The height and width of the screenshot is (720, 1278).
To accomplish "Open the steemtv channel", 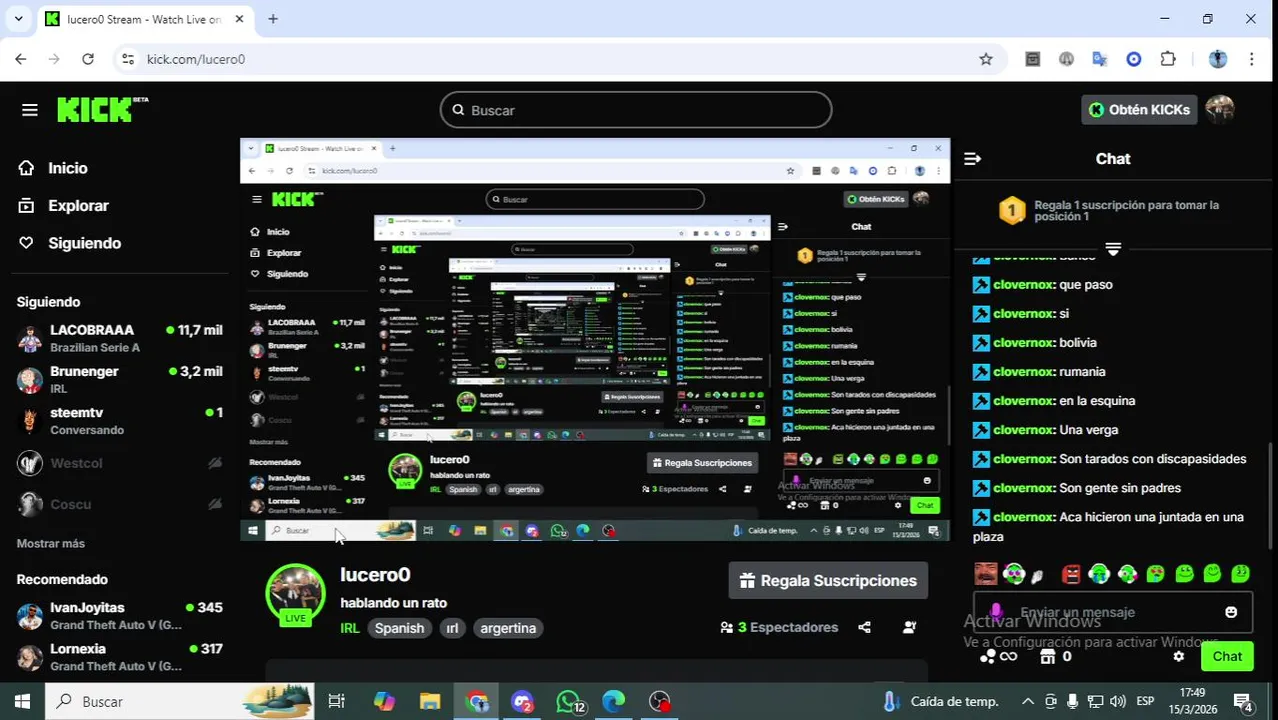I will 120,420.
